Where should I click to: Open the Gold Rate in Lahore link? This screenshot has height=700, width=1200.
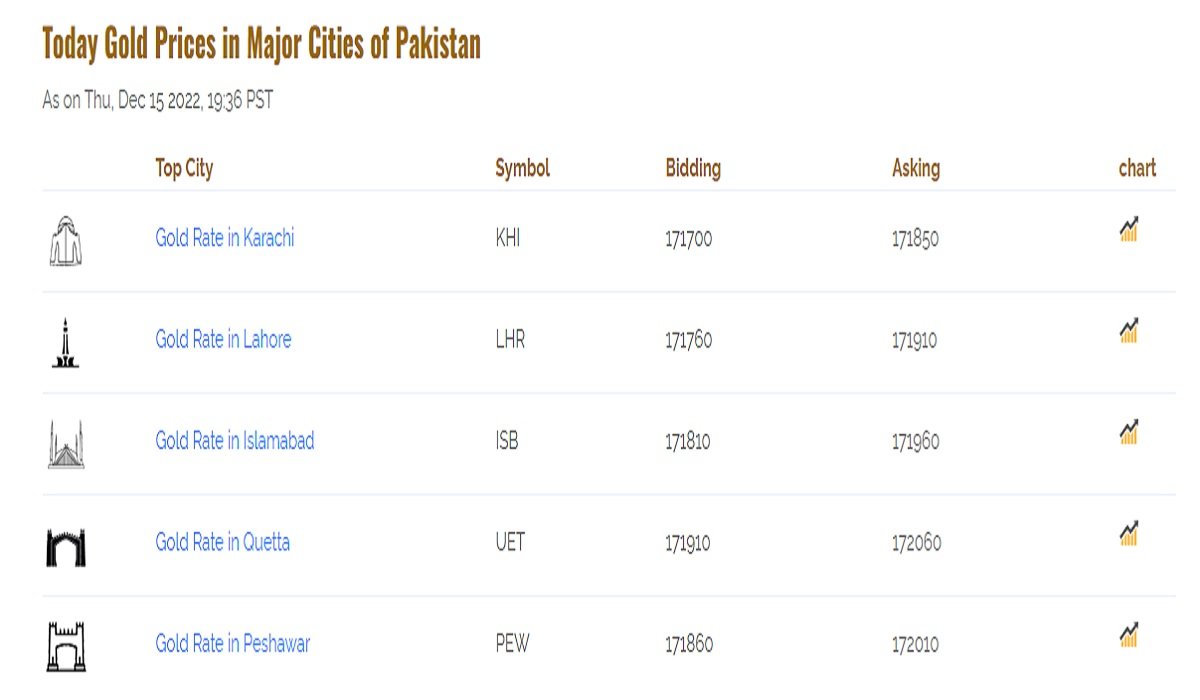tap(223, 340)
